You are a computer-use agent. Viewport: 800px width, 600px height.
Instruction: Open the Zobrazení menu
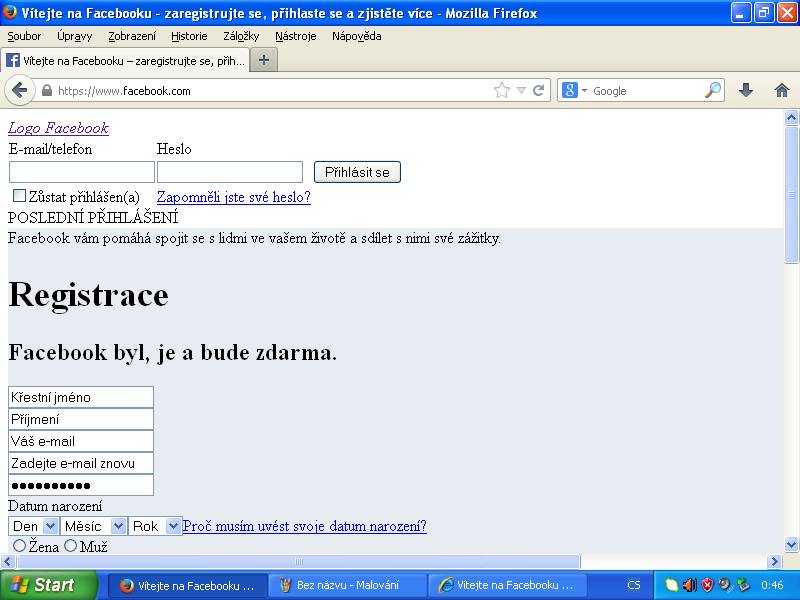coord(132,36)
